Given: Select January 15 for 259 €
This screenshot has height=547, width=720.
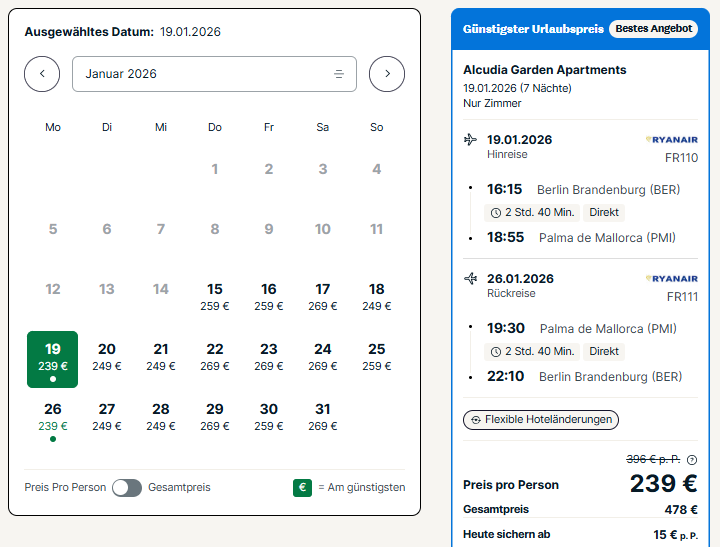Looking at the screenshot, I should click(x=214, y=297).
